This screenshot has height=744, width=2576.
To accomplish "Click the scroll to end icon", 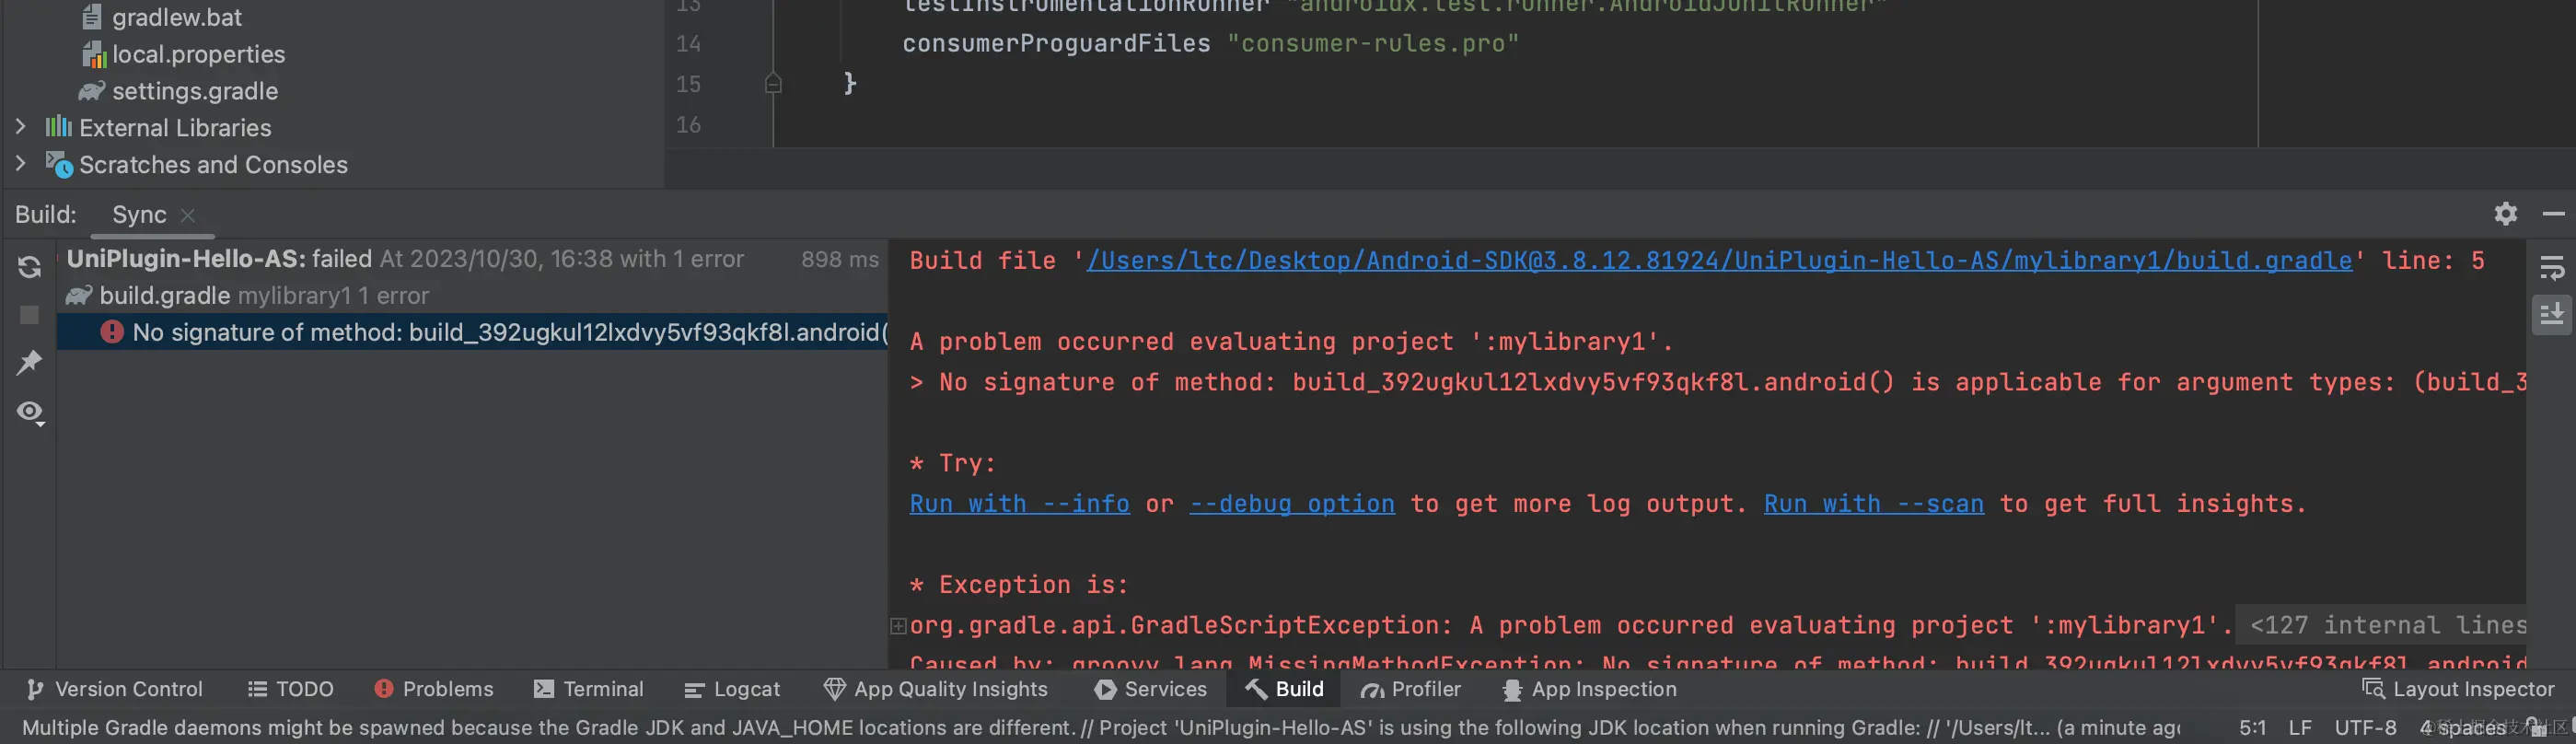I will [2551, 315].
